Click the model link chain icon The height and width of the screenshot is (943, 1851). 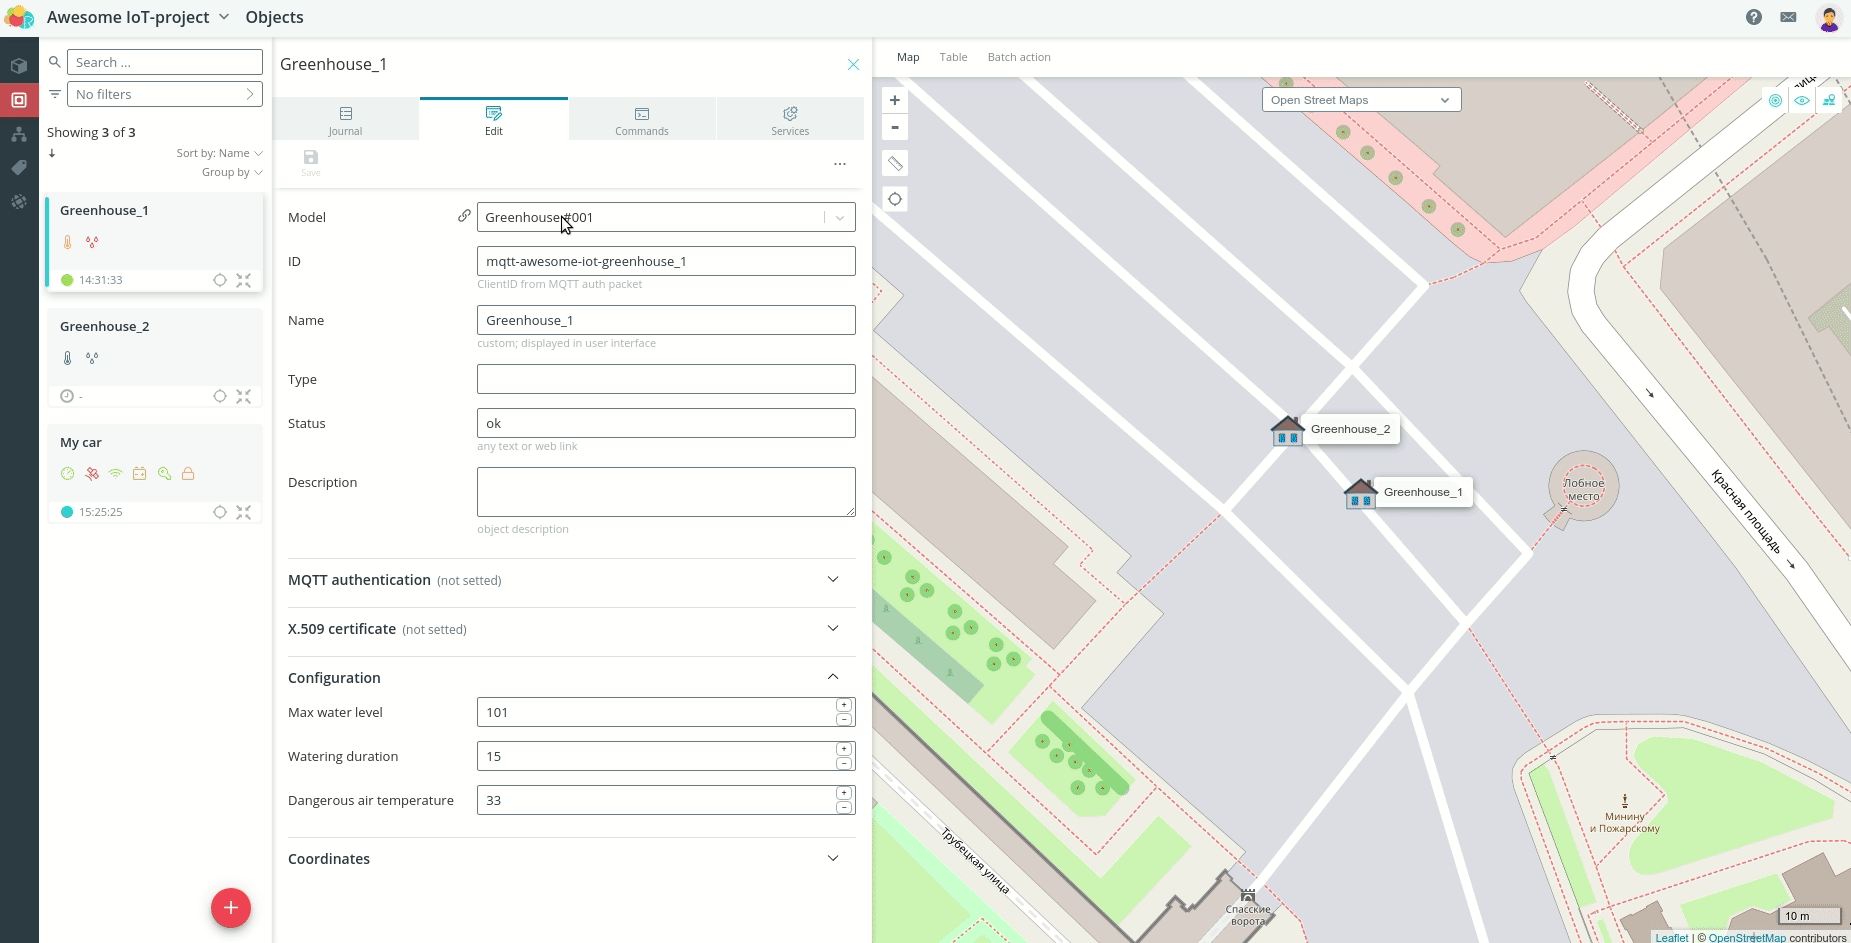pyautogui.click(x=464, y=216)
